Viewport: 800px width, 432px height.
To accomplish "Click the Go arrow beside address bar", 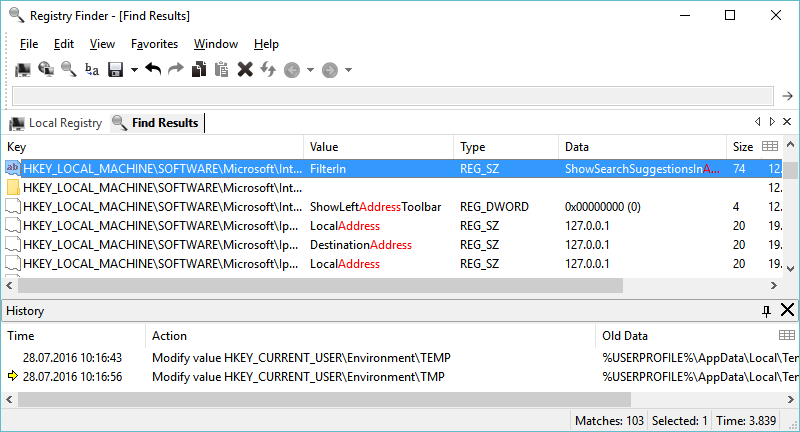I will tap(787, 96).
